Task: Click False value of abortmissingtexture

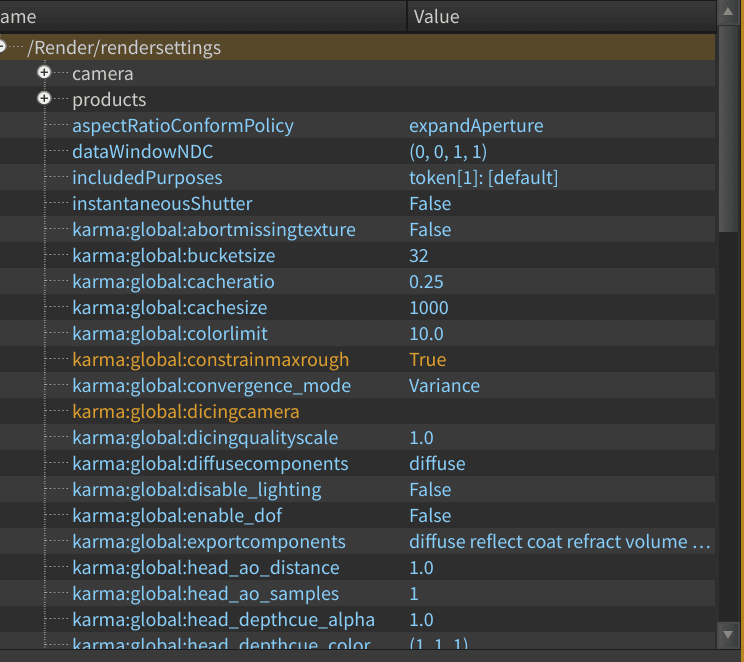Action: coord(430,230)
